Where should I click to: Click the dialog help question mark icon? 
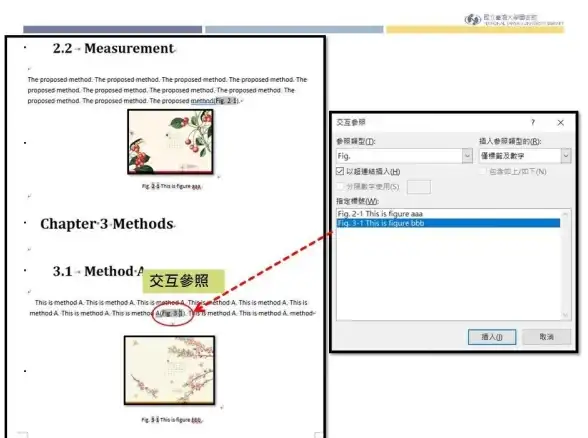pos(533,122)
